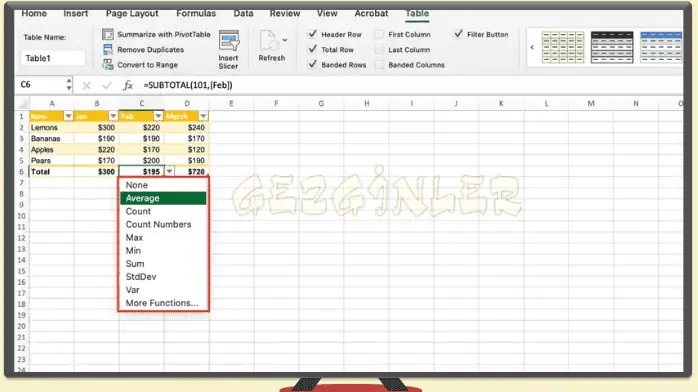
Task: Choose More Functions... from the menu
Action: click(x=163, y=303)
